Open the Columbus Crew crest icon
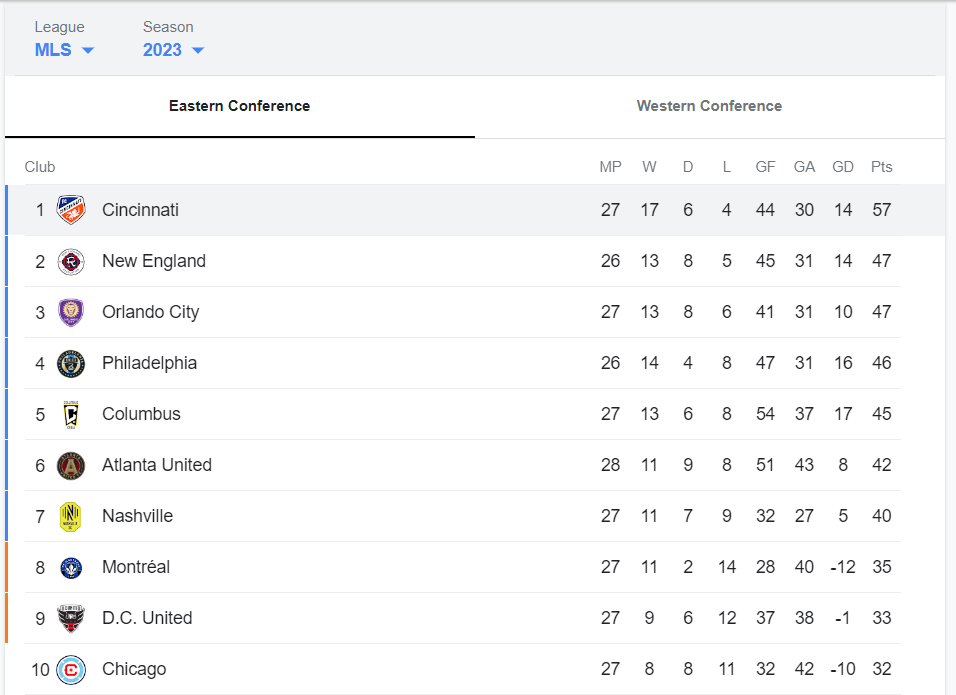This screenshot has width=956, height=695. [x=71, y=414]
